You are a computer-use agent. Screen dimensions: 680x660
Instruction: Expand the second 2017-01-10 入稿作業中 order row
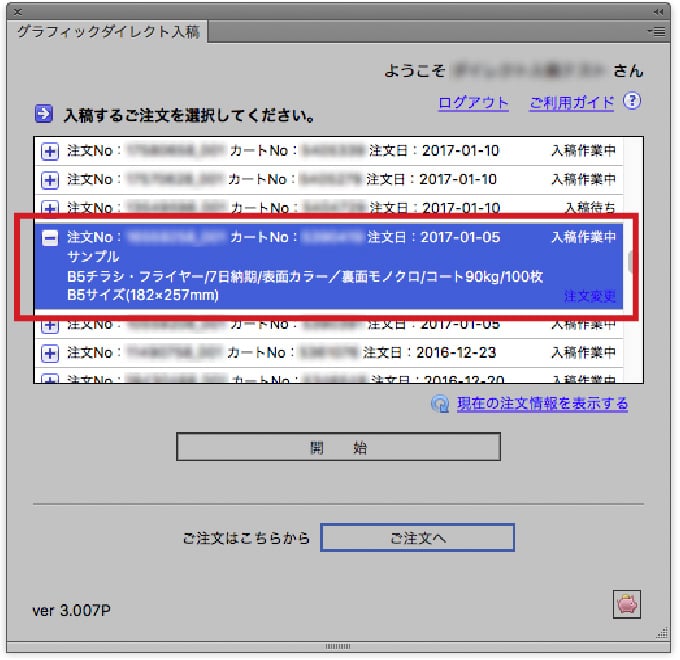pyautogui.click(x=50, y=180)
